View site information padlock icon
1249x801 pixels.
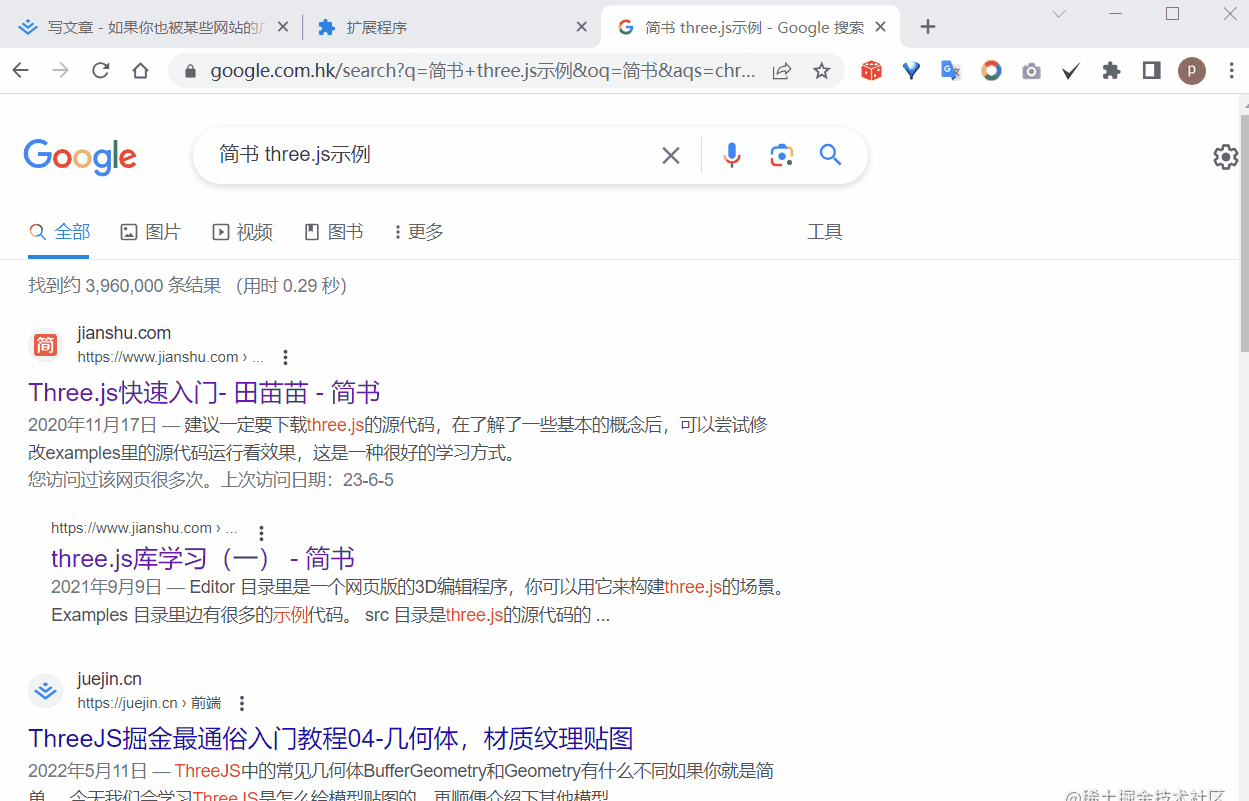[x=190, y=71]
